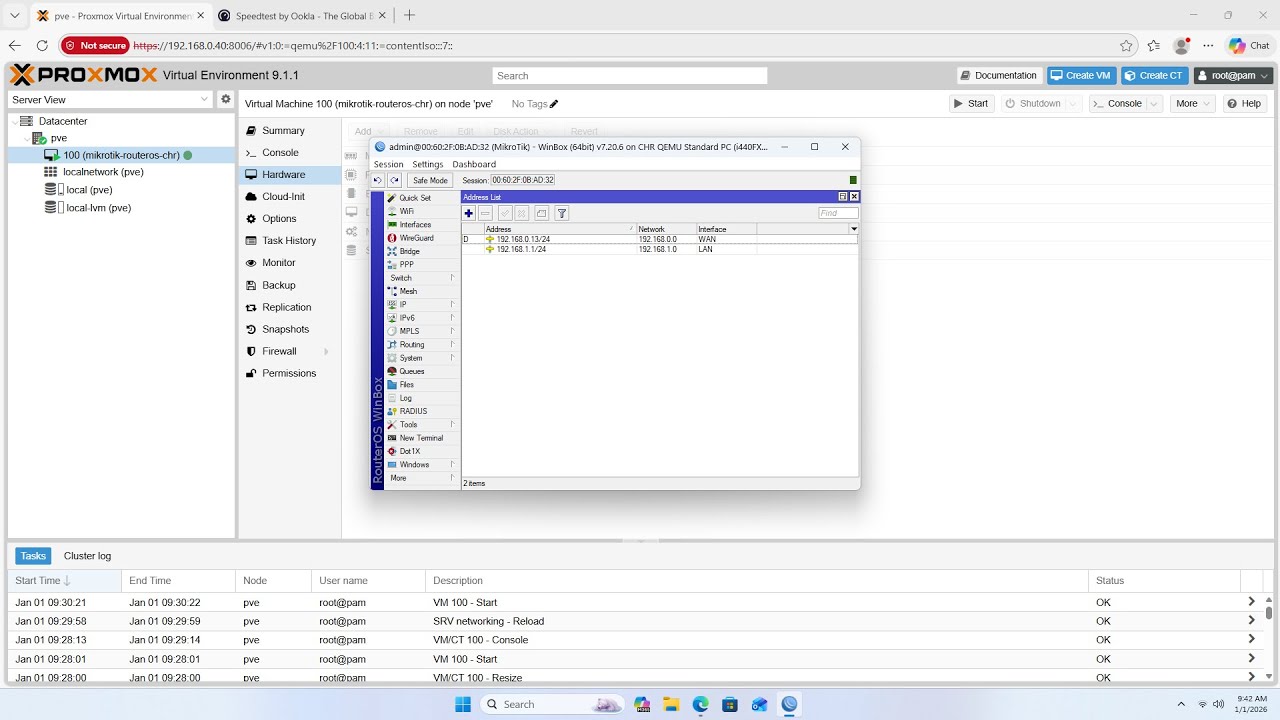
Task: Click the Find field in Address List
Action: coord(838,213)
